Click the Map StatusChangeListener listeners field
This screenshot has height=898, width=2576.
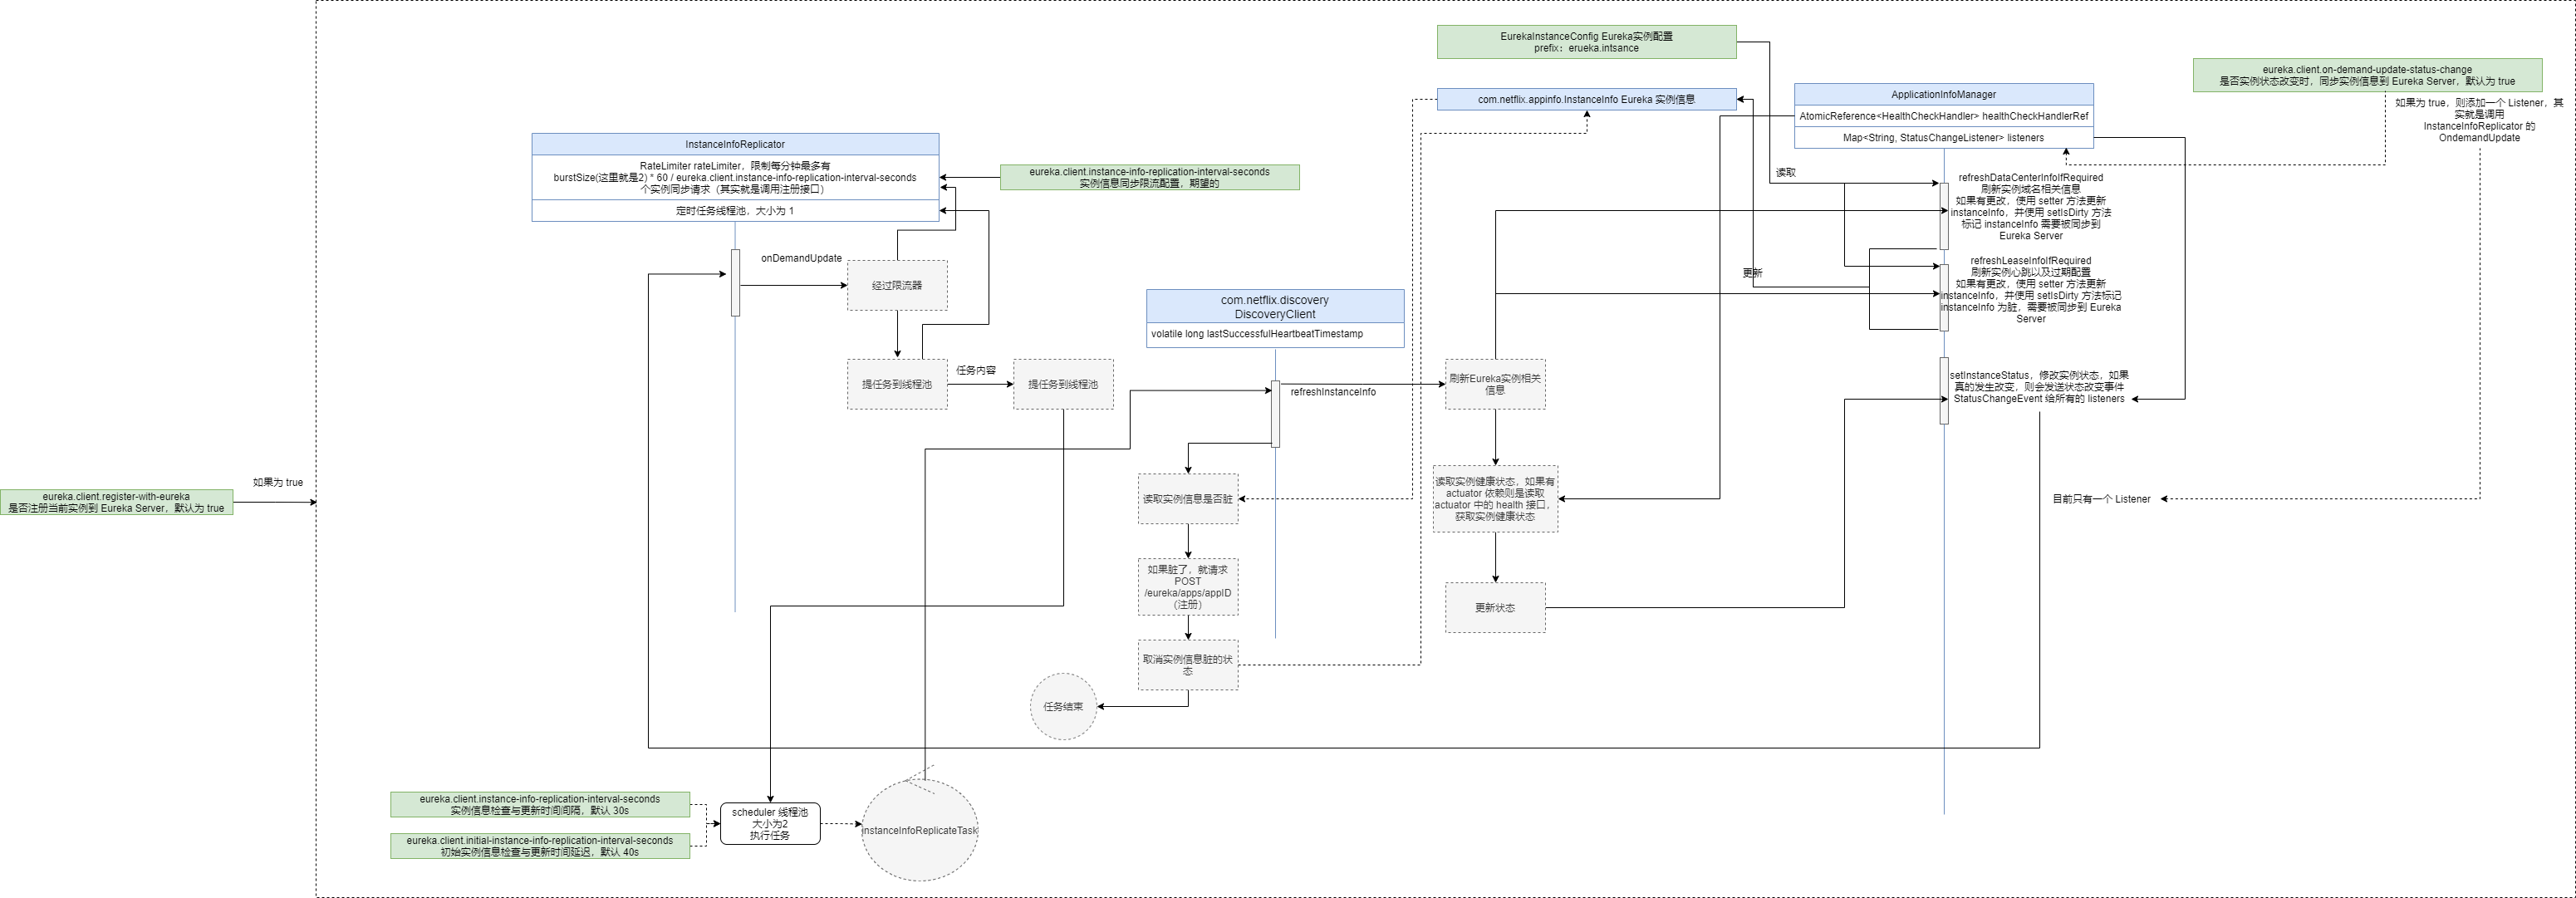coord(1943,138)
